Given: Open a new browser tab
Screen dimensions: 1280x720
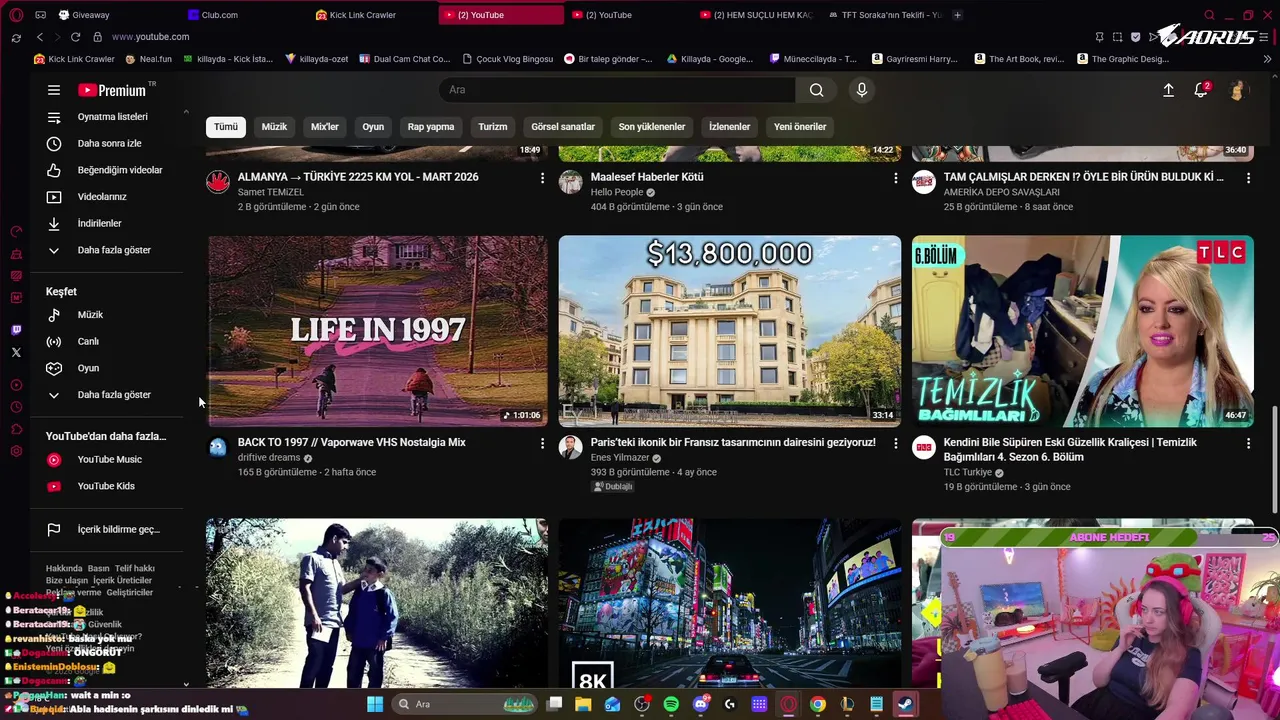Looking at the screenshot, I should [x=957, y=15].
